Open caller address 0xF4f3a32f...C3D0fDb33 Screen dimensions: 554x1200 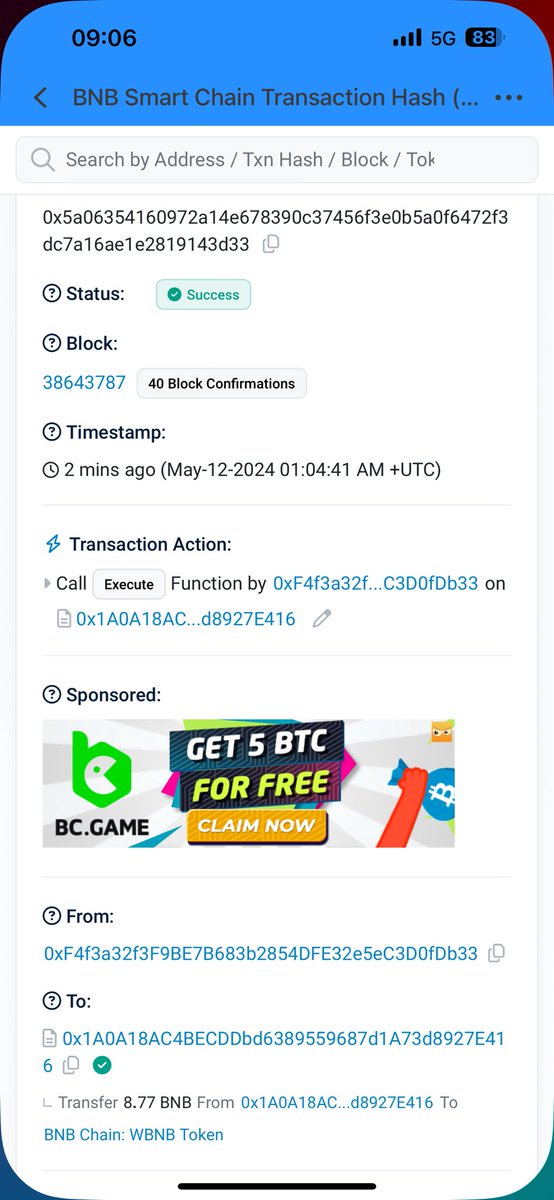coord(376,583)
